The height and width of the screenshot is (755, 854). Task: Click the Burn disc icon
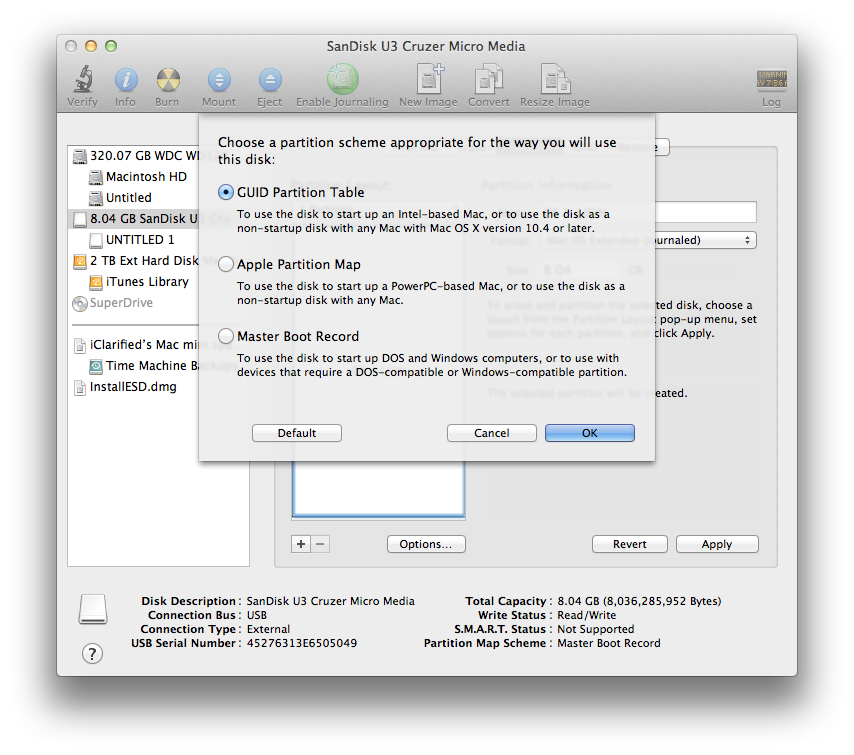coord(168,80)
